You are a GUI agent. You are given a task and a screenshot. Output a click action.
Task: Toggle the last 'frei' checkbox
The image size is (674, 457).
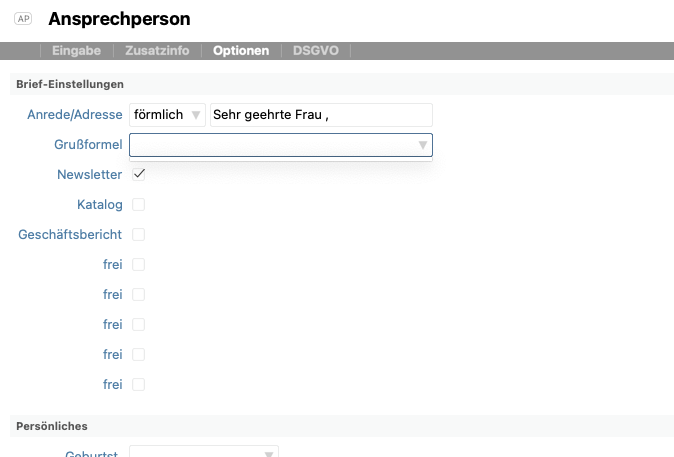(x=139, y=385)
